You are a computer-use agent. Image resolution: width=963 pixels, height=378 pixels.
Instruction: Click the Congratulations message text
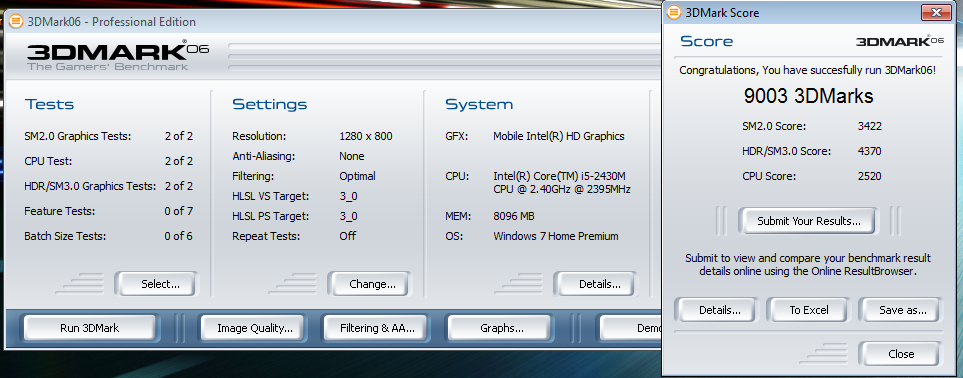pos(808,71)
